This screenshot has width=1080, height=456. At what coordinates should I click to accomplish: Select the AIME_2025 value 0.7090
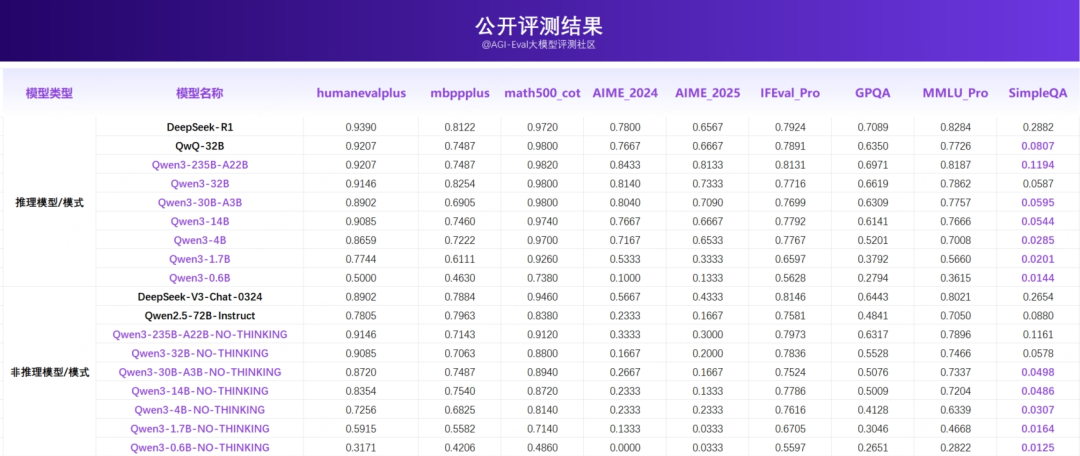click(x=707, y=203)
